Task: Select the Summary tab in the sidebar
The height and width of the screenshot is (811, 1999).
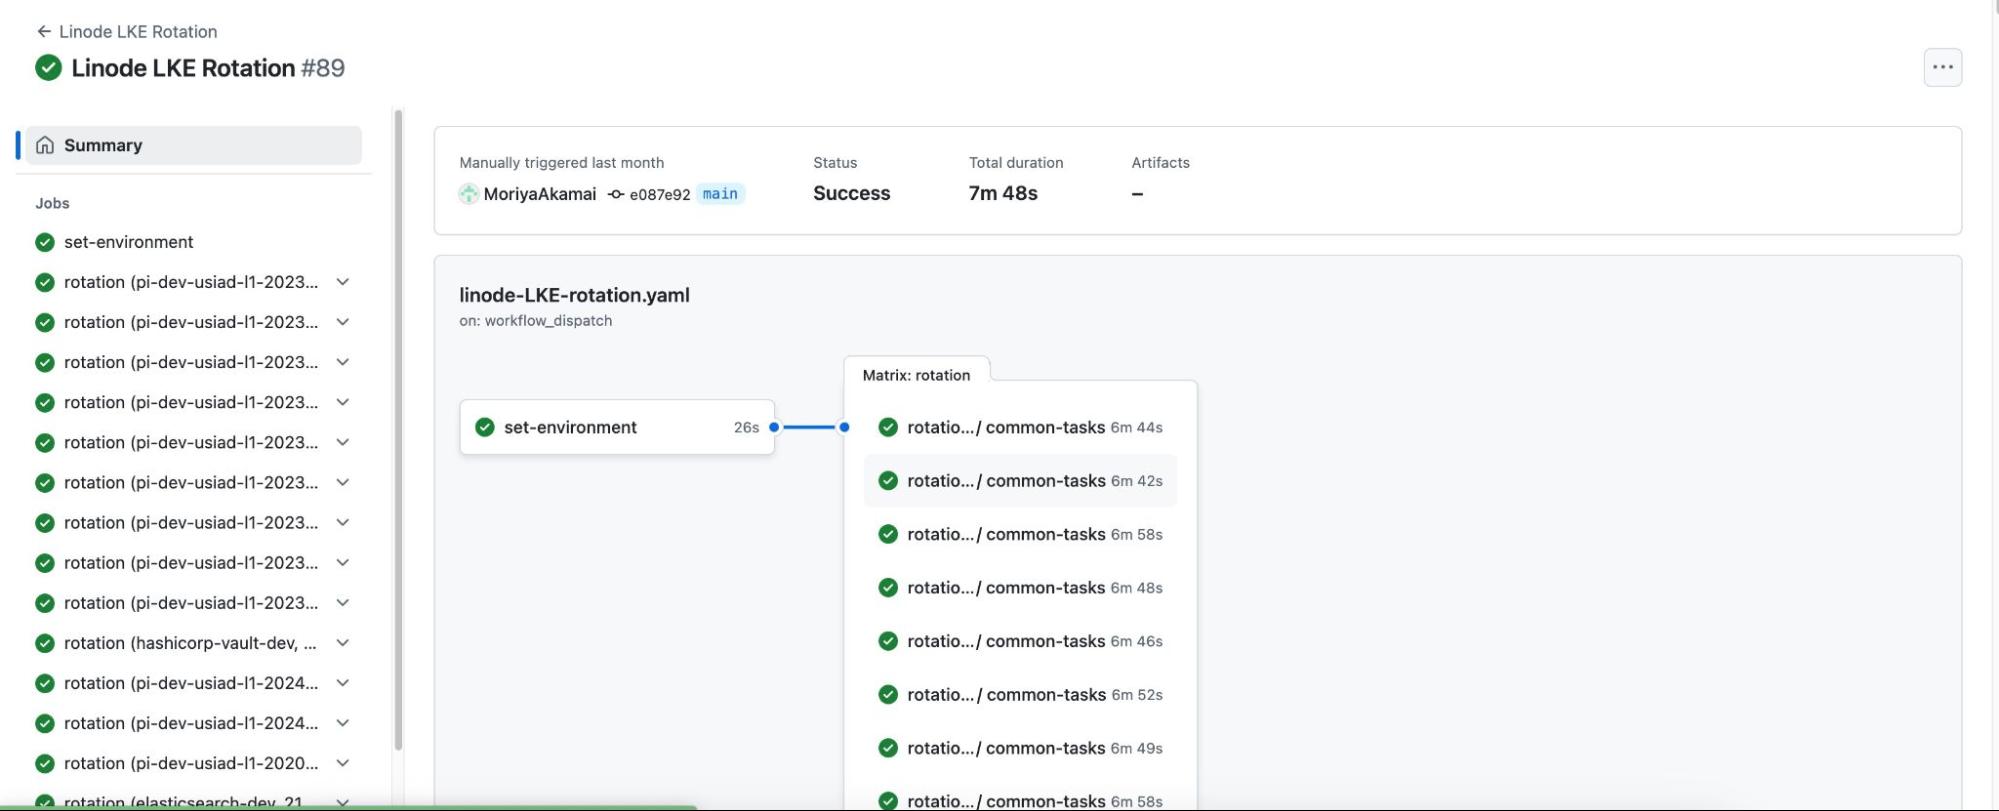Action: [x=194, y=145]
